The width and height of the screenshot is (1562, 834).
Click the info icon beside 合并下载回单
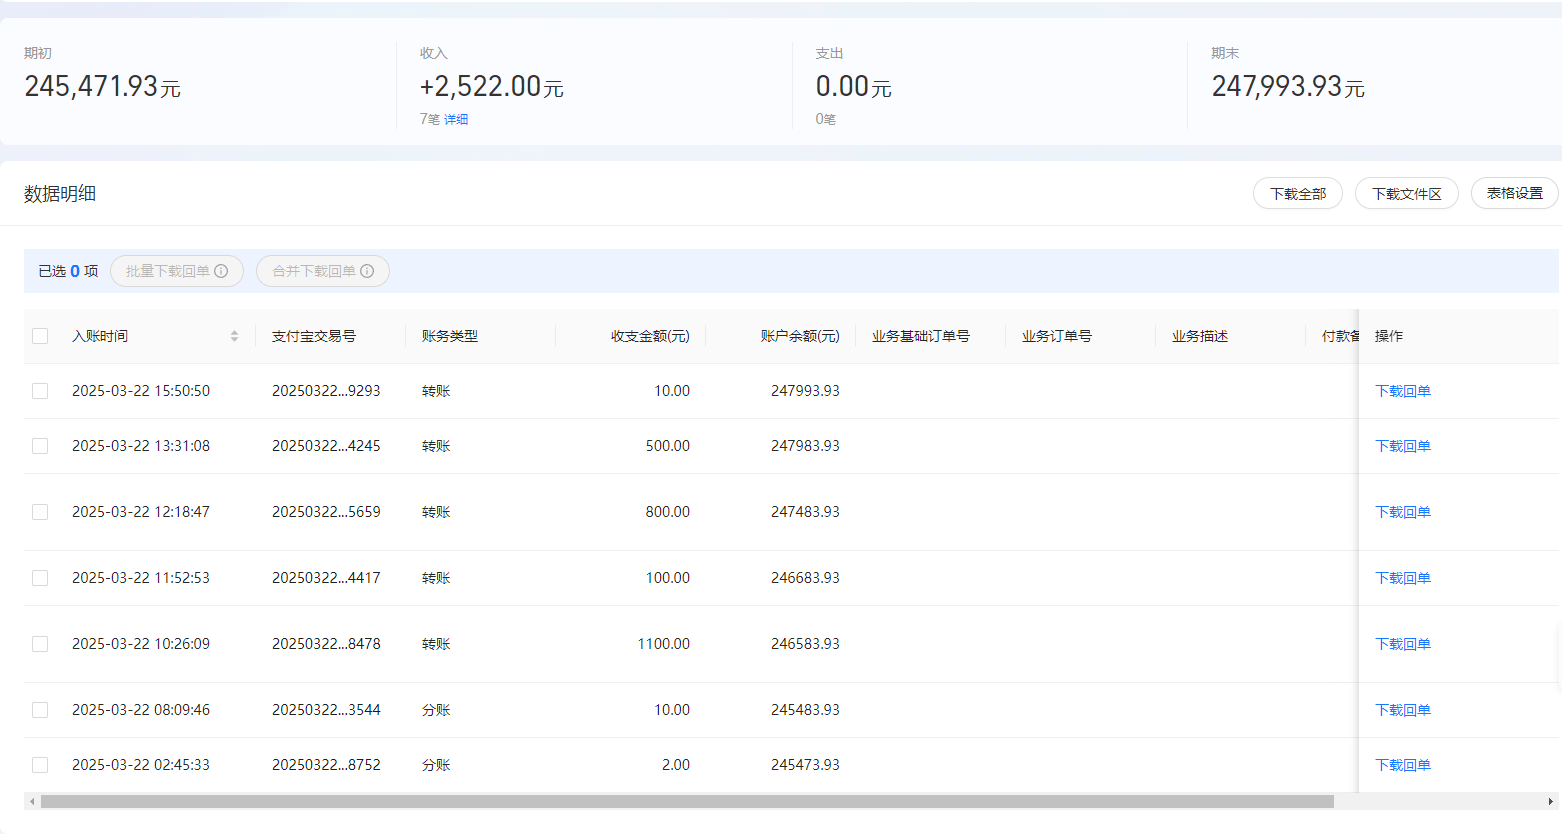367,271
